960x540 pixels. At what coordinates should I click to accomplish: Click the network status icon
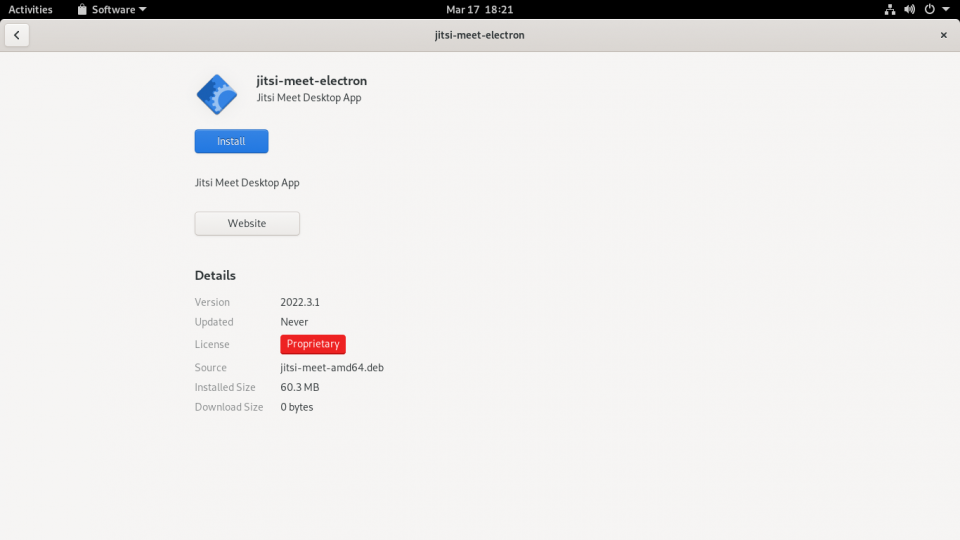pos(890,9)
